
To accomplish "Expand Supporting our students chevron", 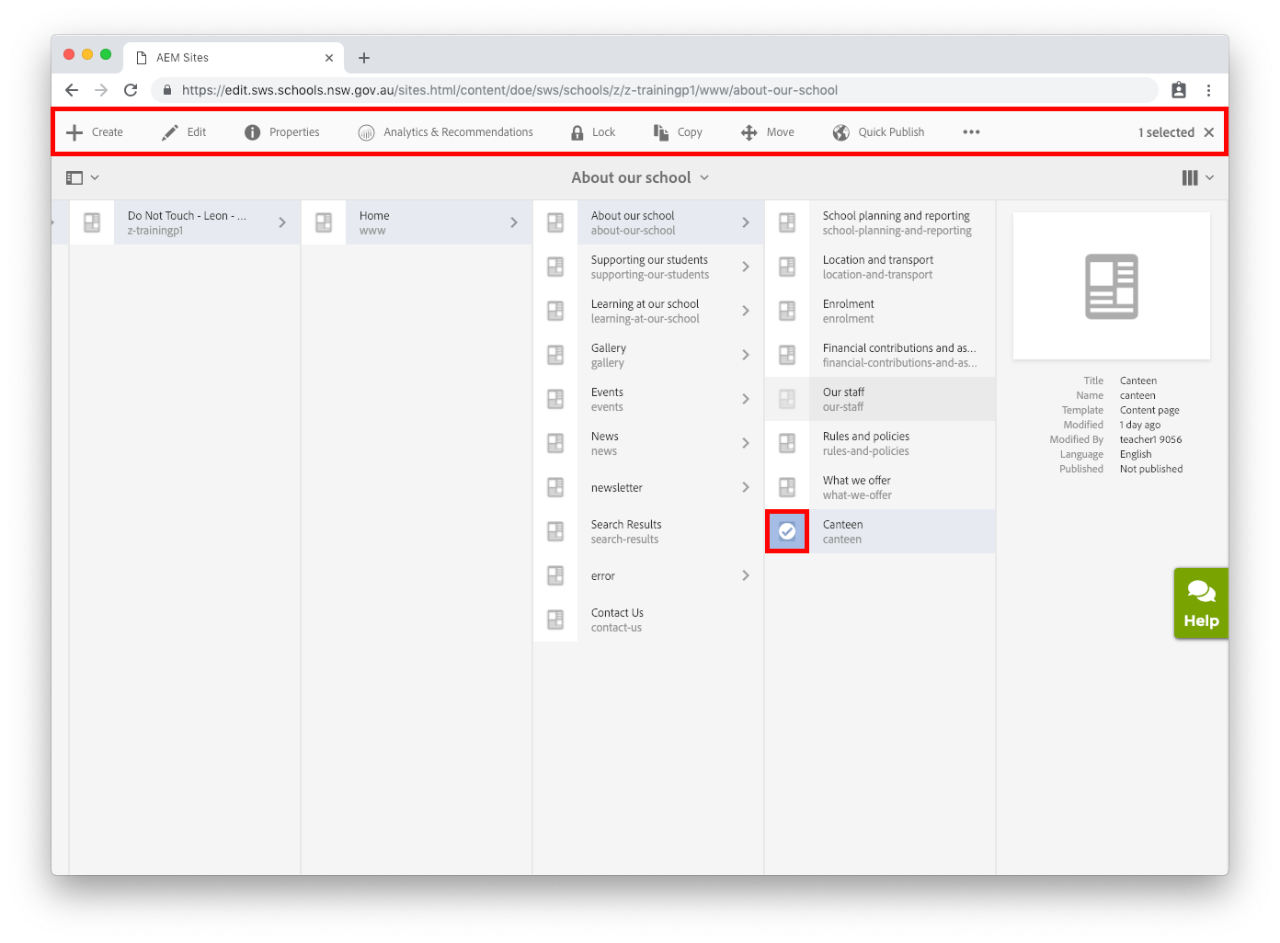I will pyautogui.click(x=745, y=267).
